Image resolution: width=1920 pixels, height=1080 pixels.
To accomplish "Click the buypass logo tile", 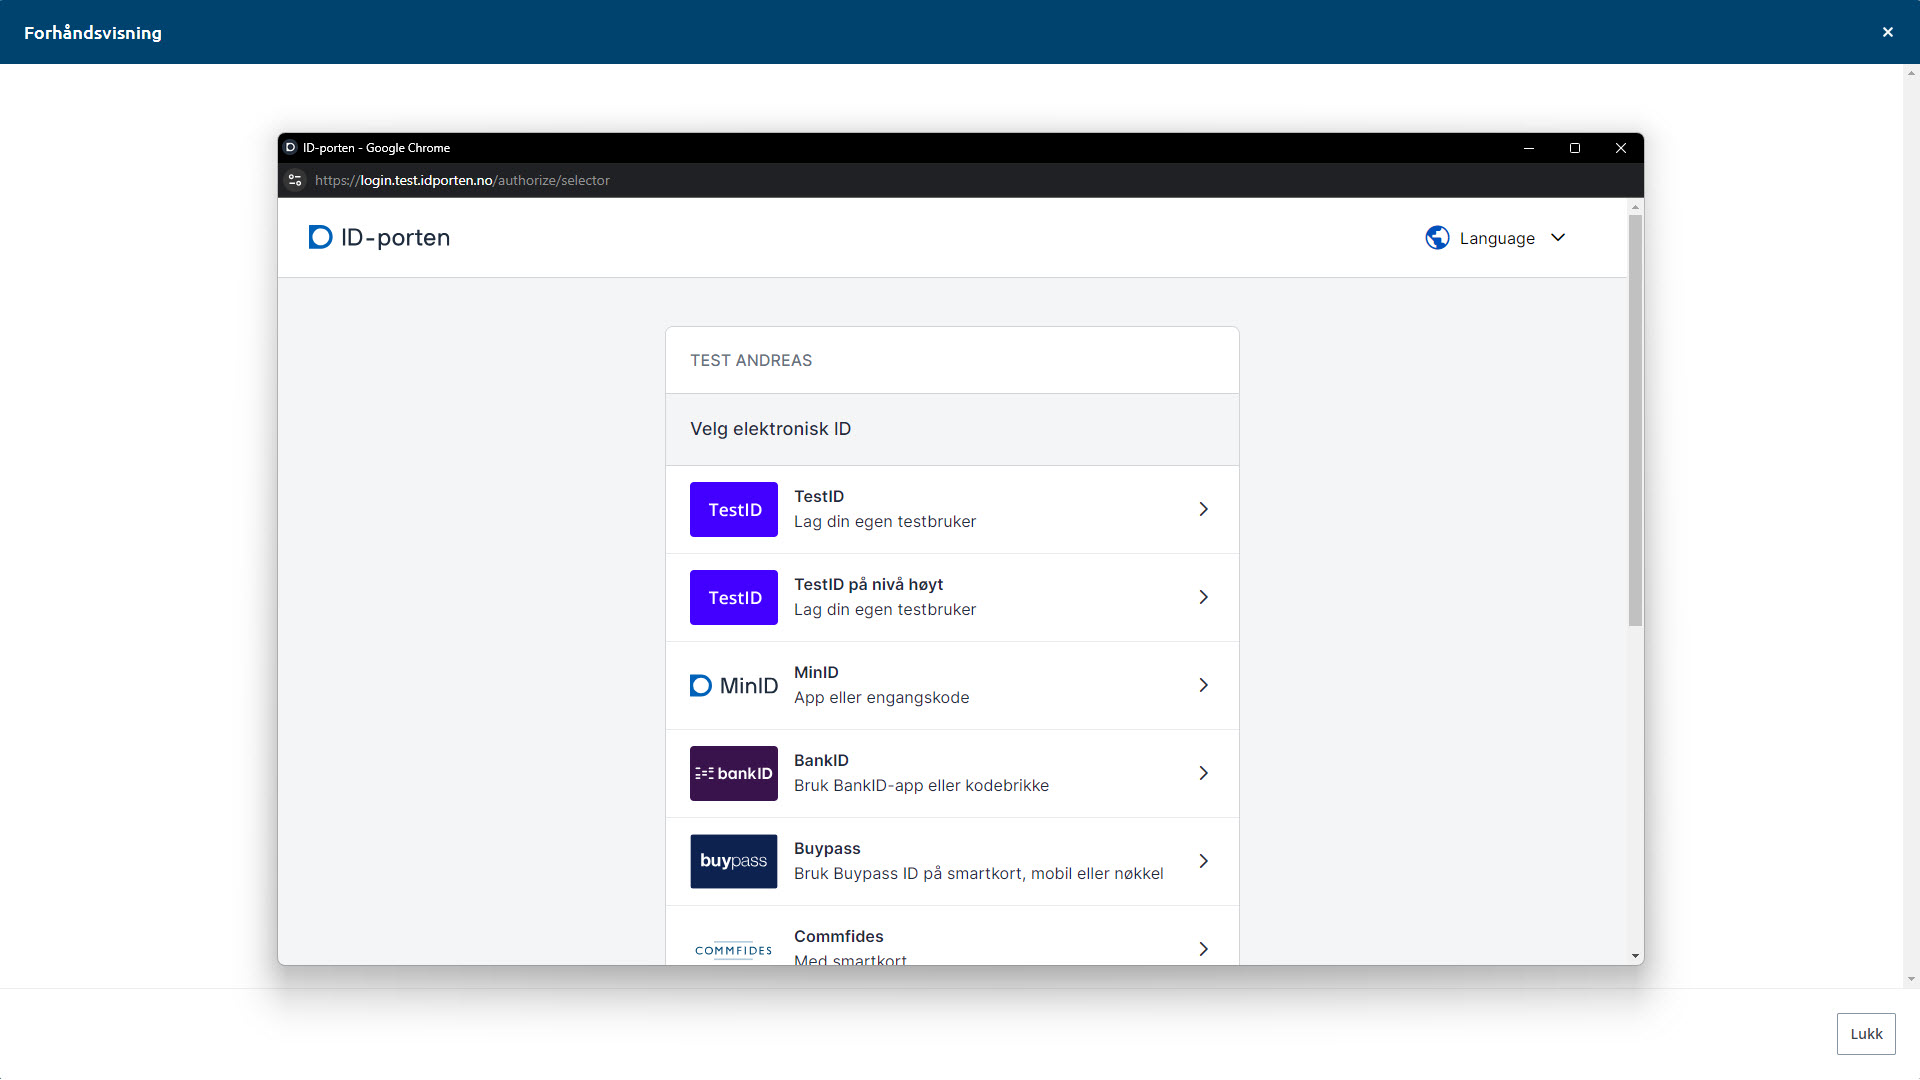I will coord(733,862).
